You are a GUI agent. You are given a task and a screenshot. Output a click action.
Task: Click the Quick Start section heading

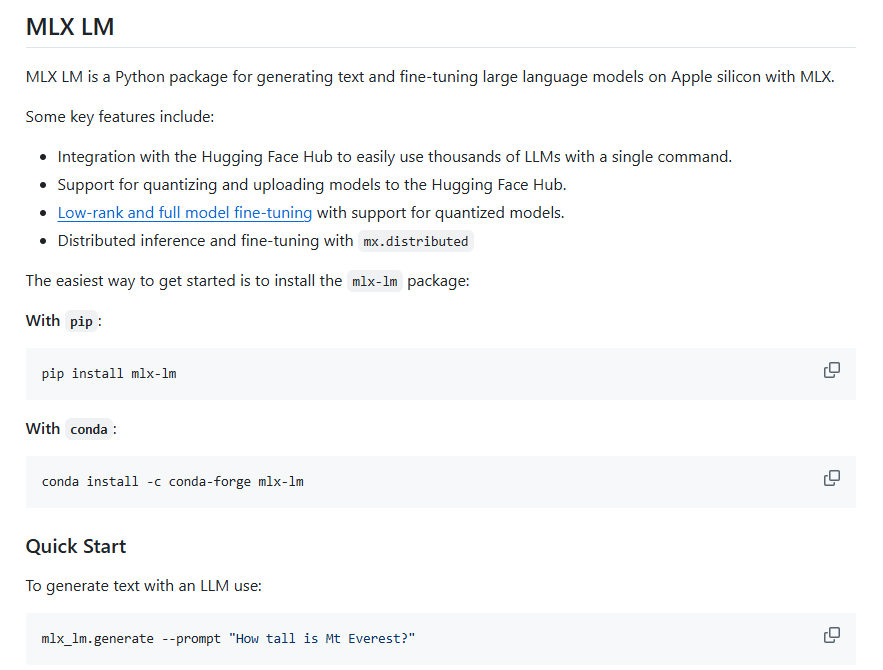point(75,546)
